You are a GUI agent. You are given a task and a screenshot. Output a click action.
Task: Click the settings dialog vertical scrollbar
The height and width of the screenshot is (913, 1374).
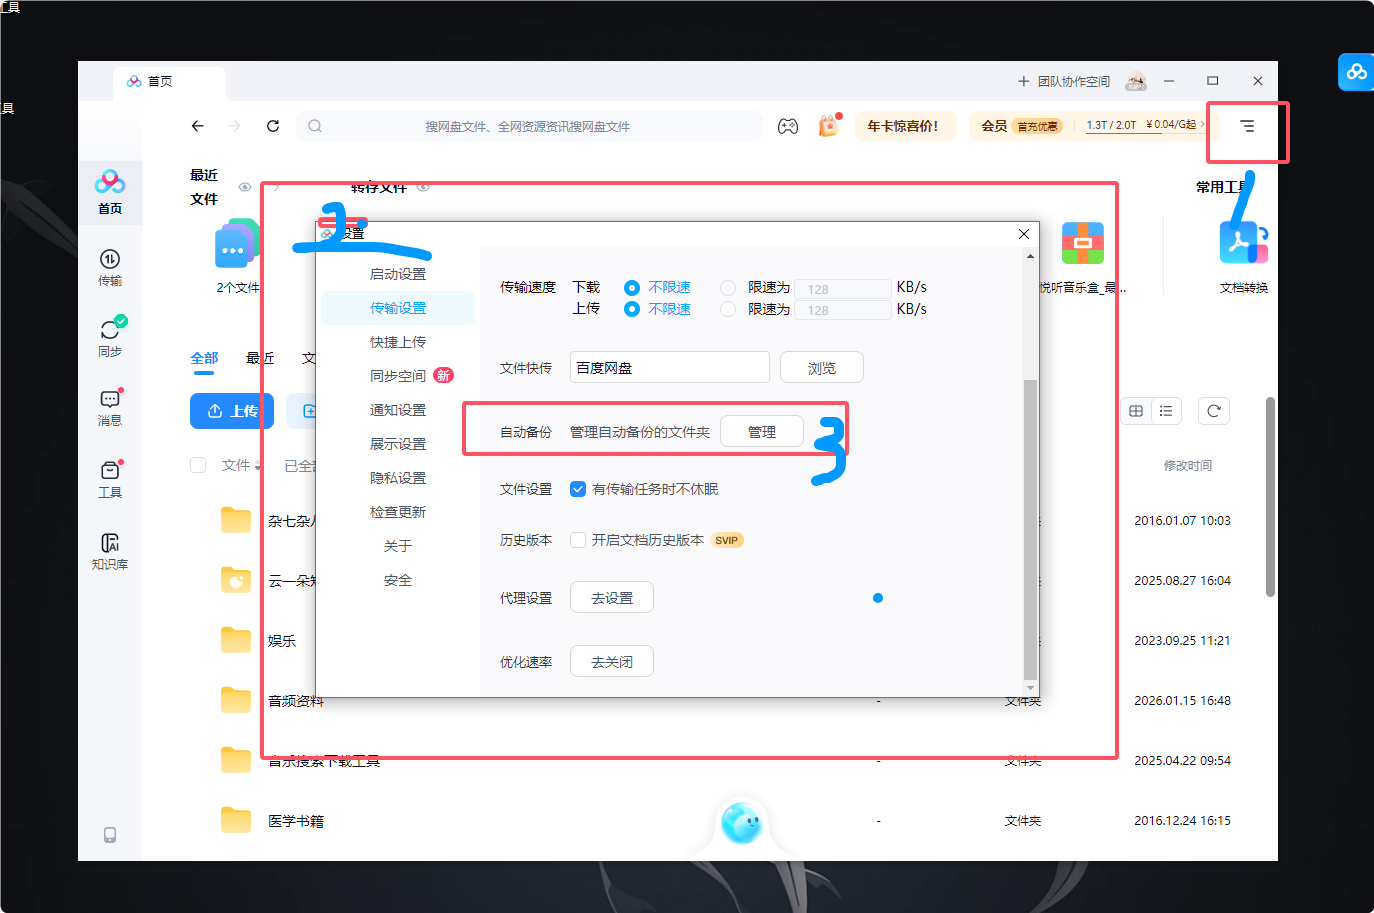(x=1030, y=529)
